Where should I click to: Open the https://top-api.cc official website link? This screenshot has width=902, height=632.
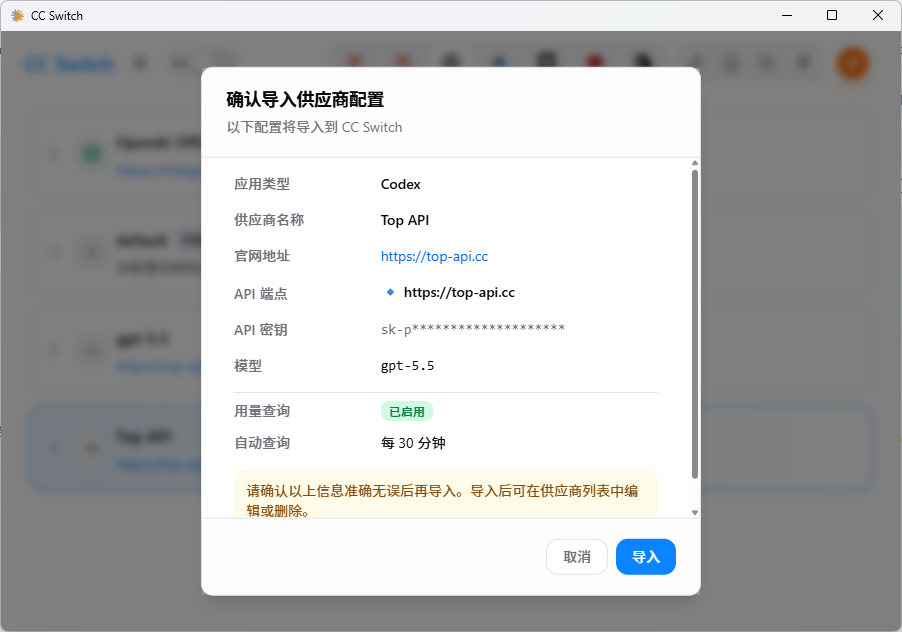coord(434,256)
